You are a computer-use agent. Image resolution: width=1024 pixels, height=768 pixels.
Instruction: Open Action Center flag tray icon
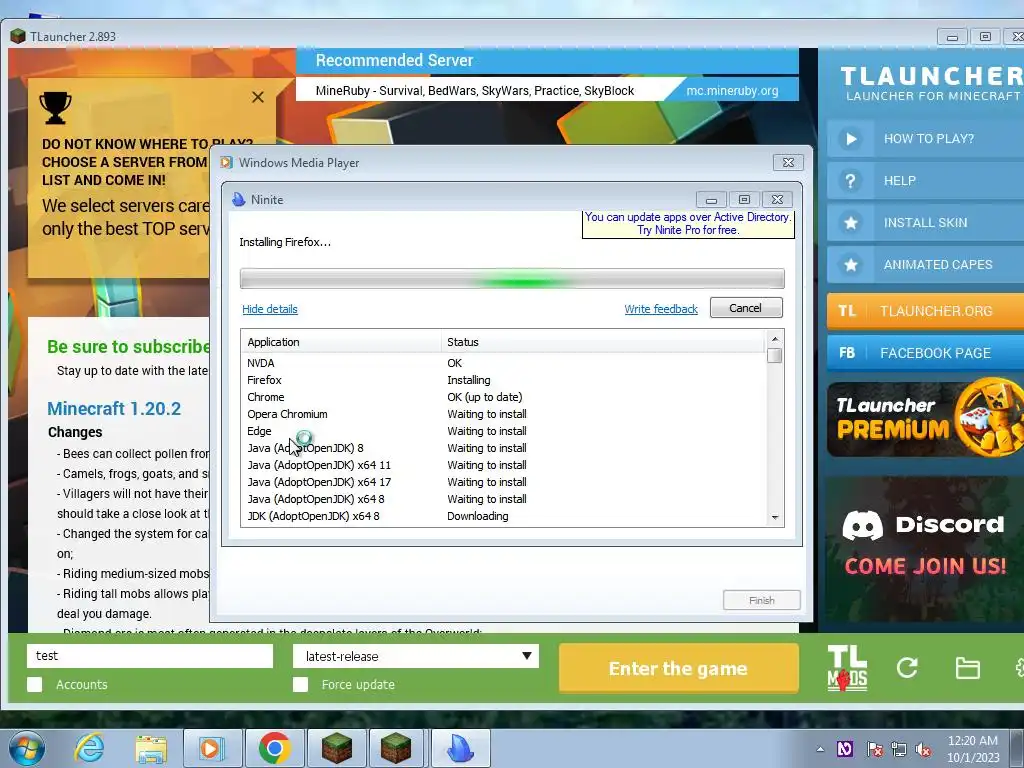click(x=874, y=749)
